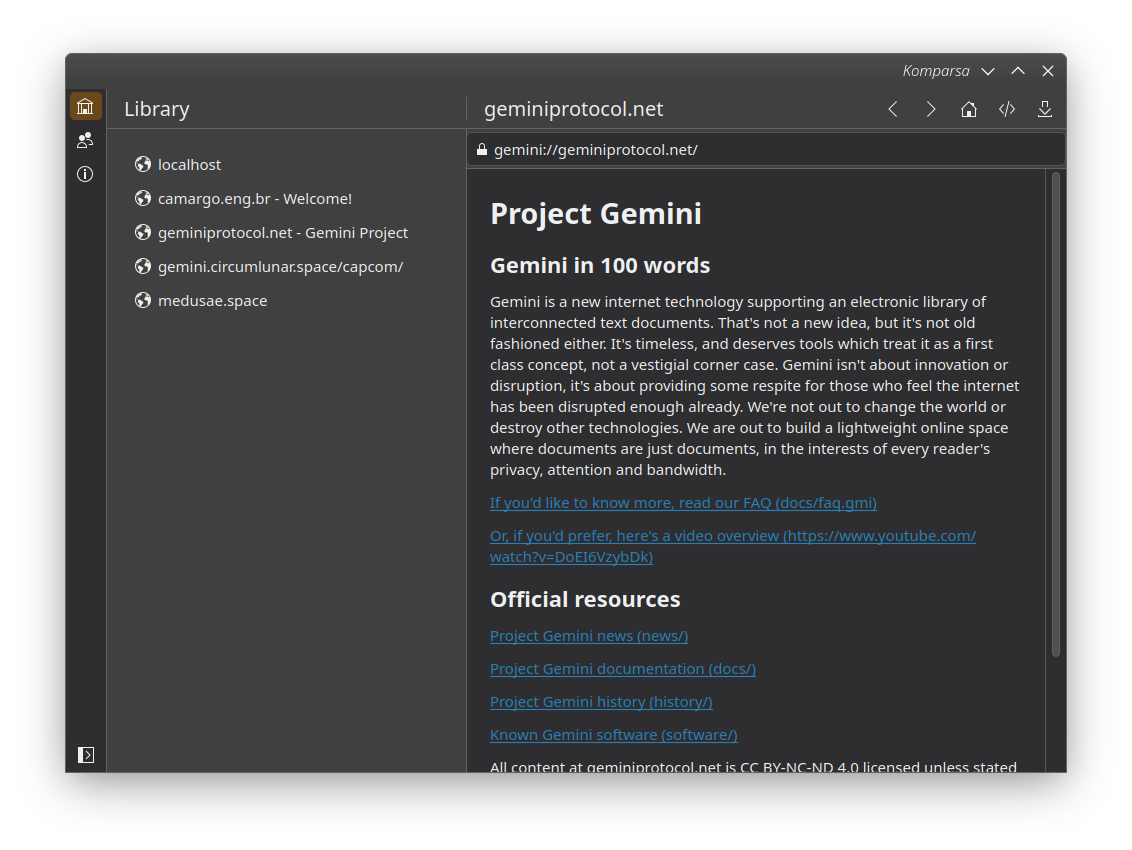
Task: Click the gemini:// address field
Action: point(766,149)
